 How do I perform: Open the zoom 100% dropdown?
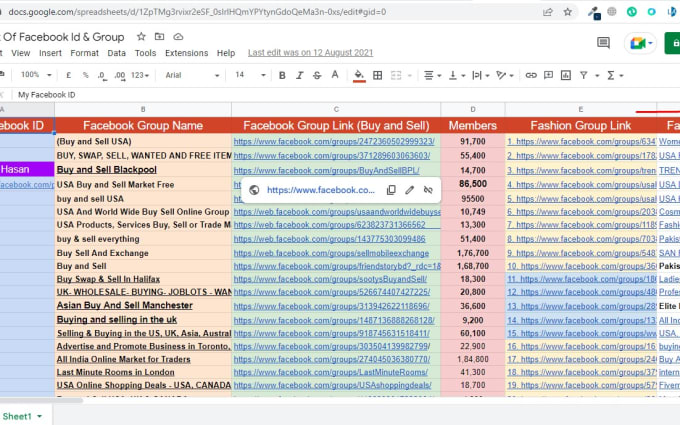point(36,75)
